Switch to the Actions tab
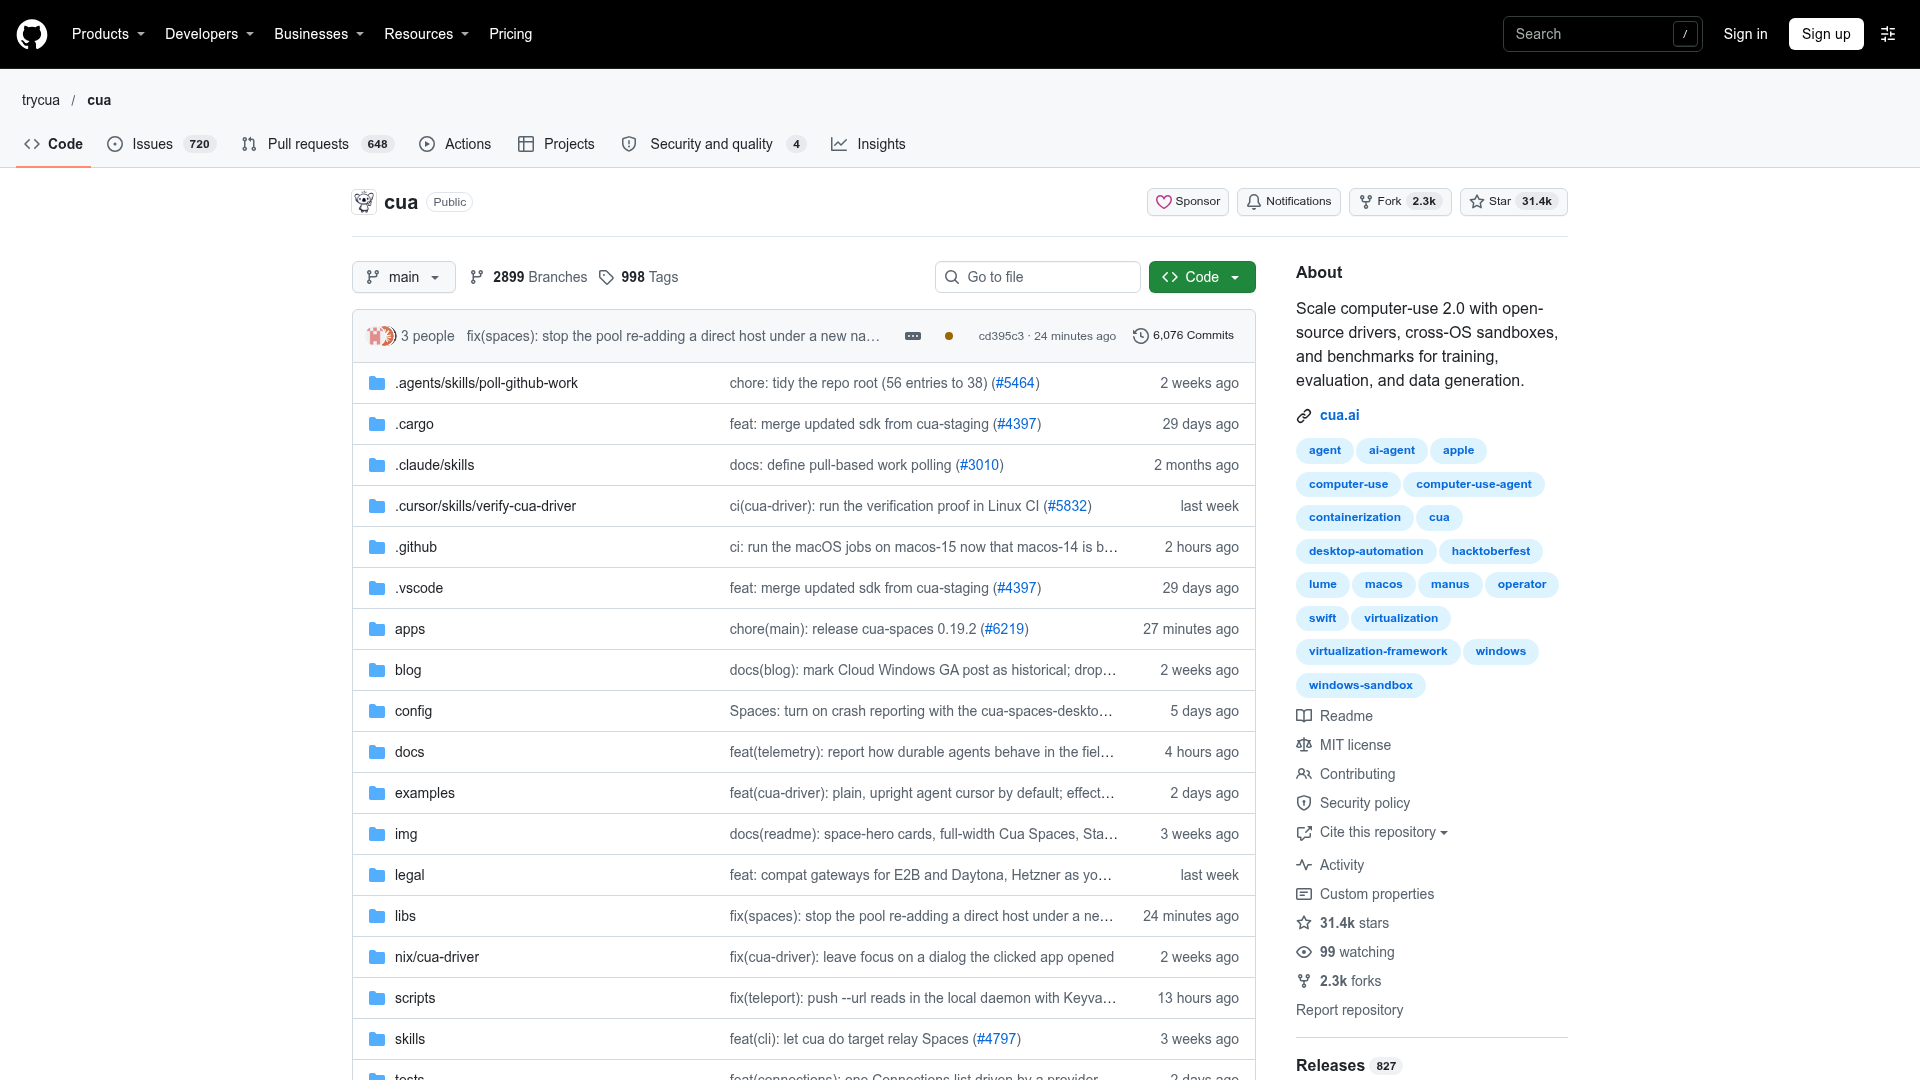Screen dimensions: 1920x1080 (455, 144)
